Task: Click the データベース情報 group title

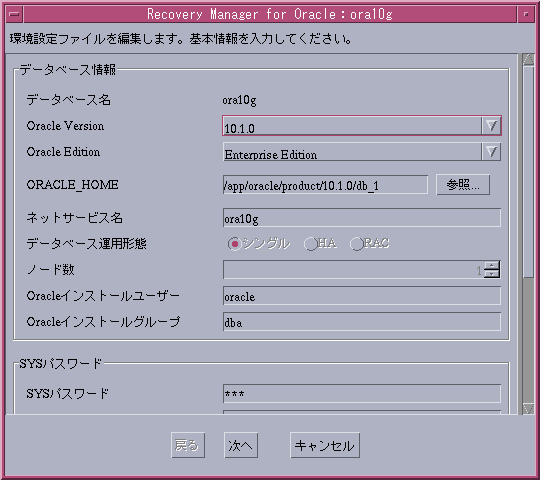Action: pos(68,70)
